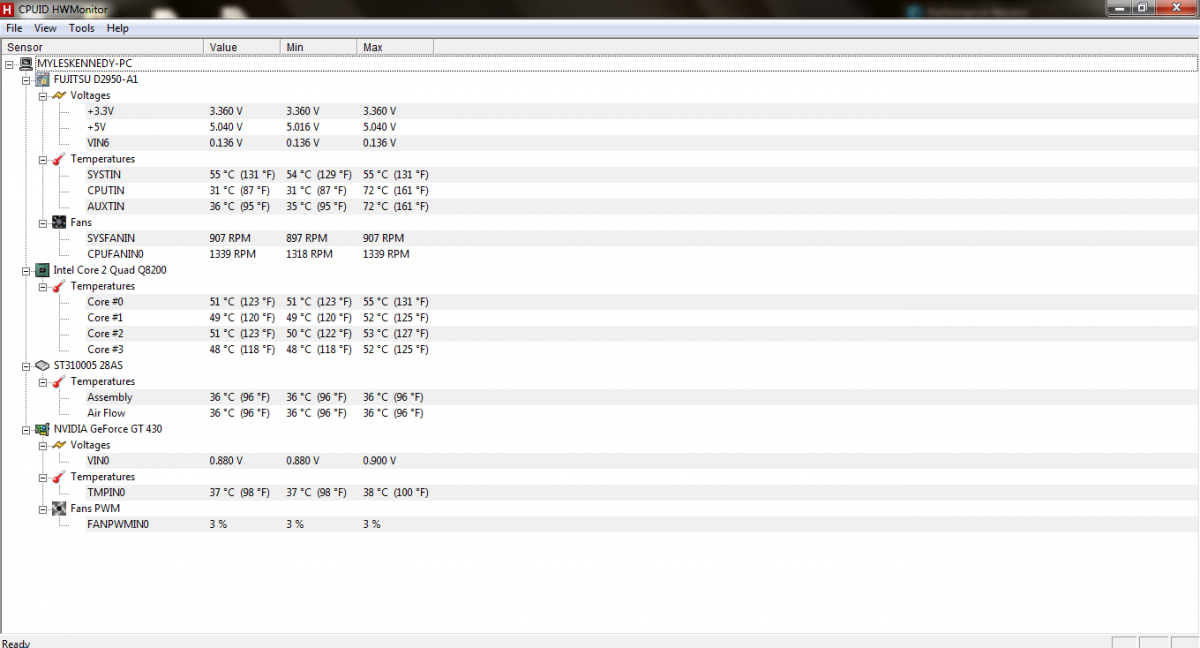Collapse the Fans group under FUJITSU

pyautogui.click(x=43, y=222)
